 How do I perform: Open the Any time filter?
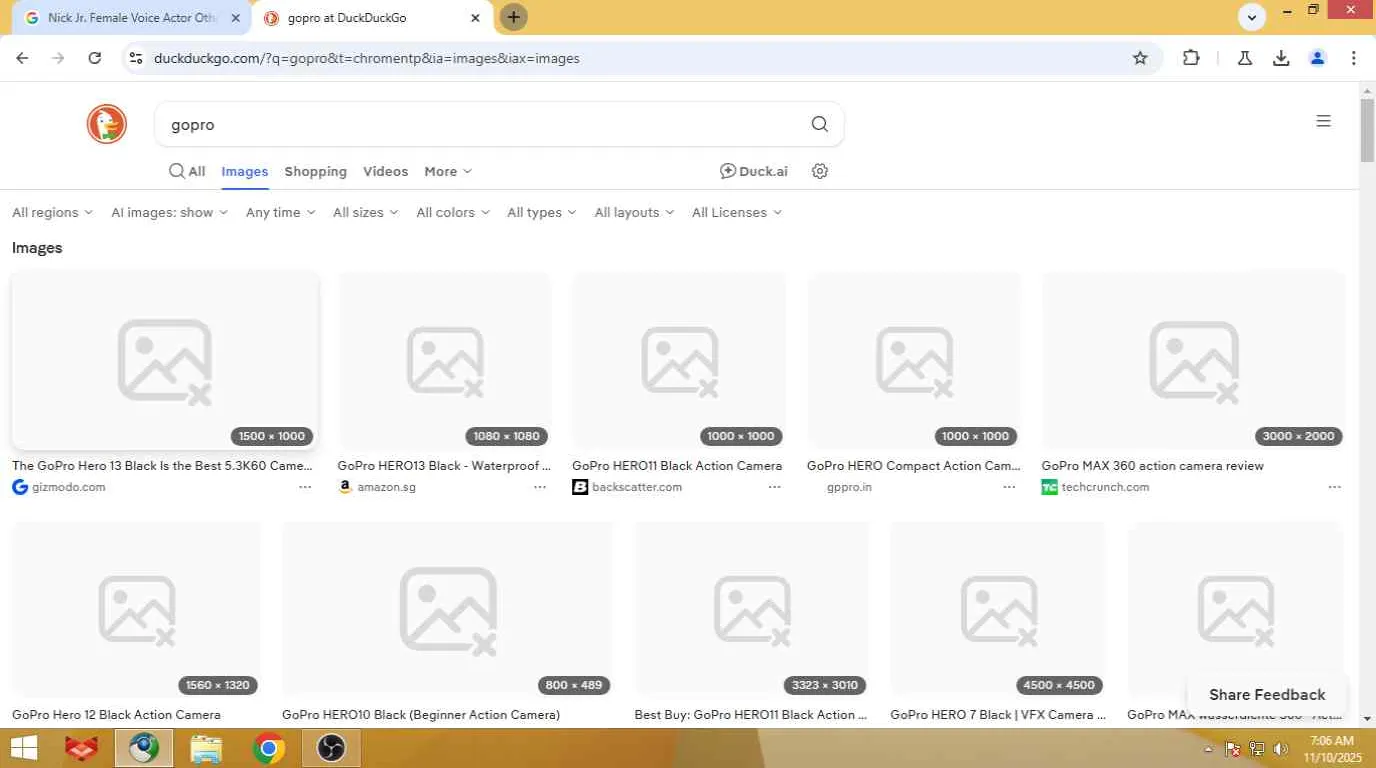pyautogui.click(x=281, y=212)
